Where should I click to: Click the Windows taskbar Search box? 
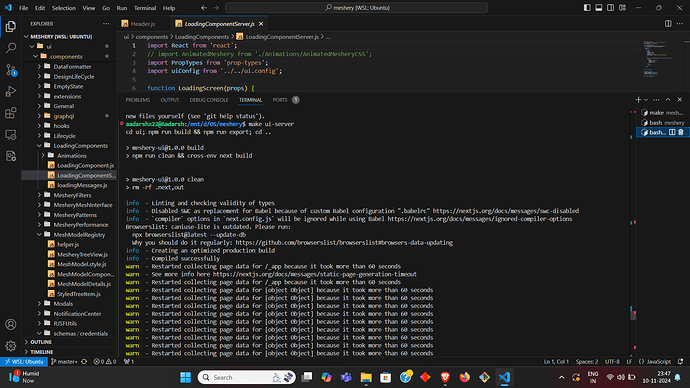(246, 377)
